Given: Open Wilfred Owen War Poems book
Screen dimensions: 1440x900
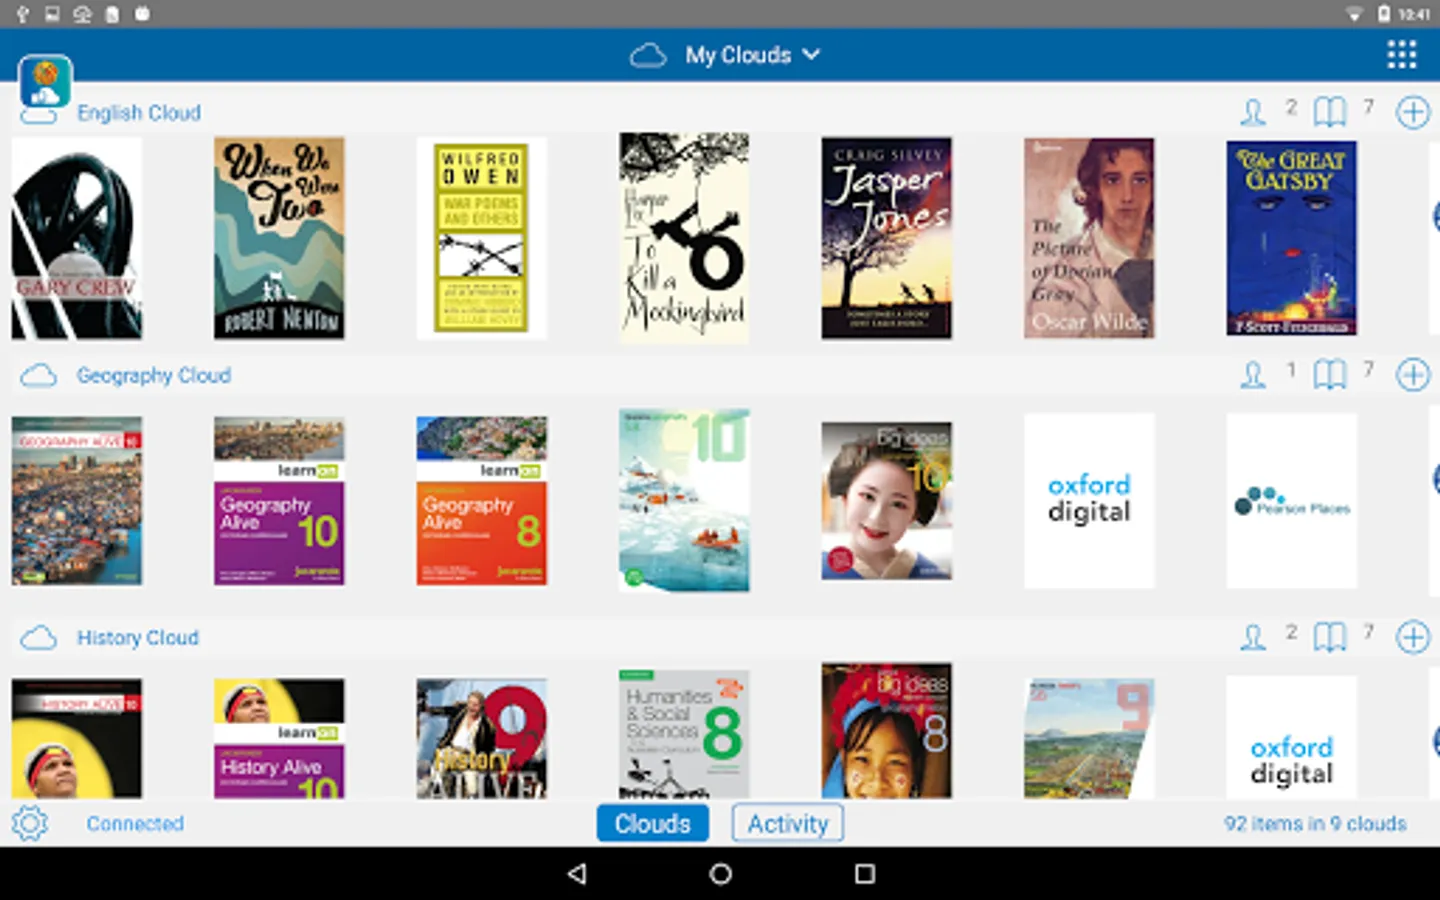Looking at the screenshot, I should pyautogui.click(x=482, y=238).
